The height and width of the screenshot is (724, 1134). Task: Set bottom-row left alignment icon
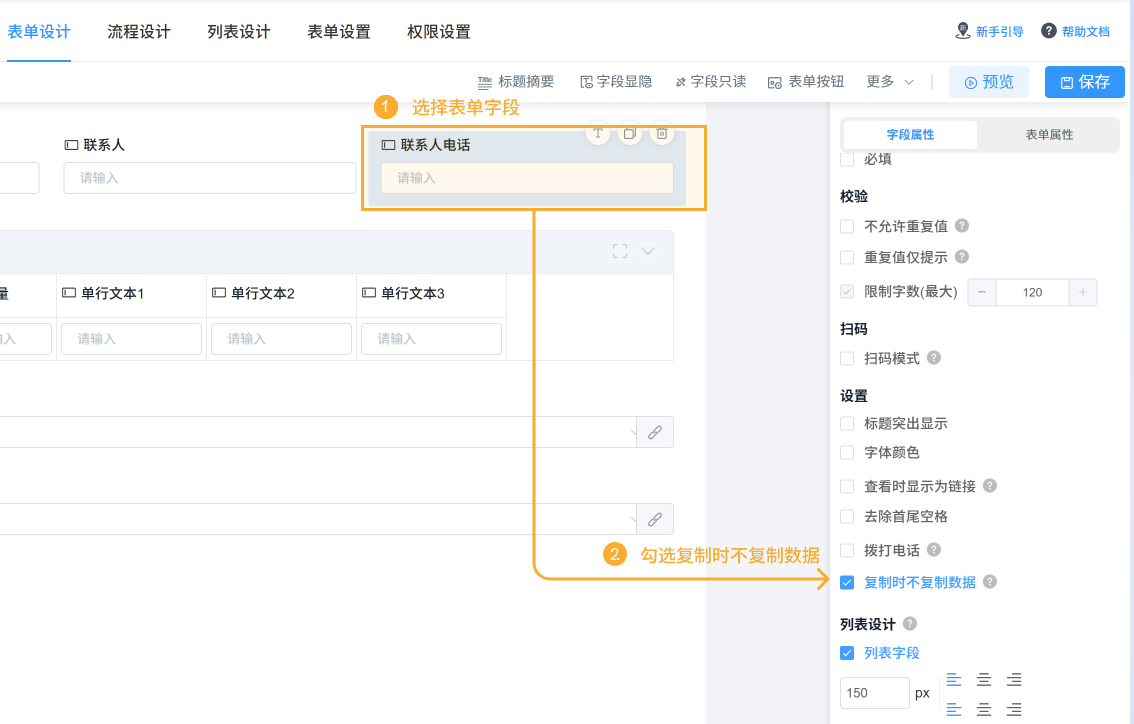click(954, 710)
